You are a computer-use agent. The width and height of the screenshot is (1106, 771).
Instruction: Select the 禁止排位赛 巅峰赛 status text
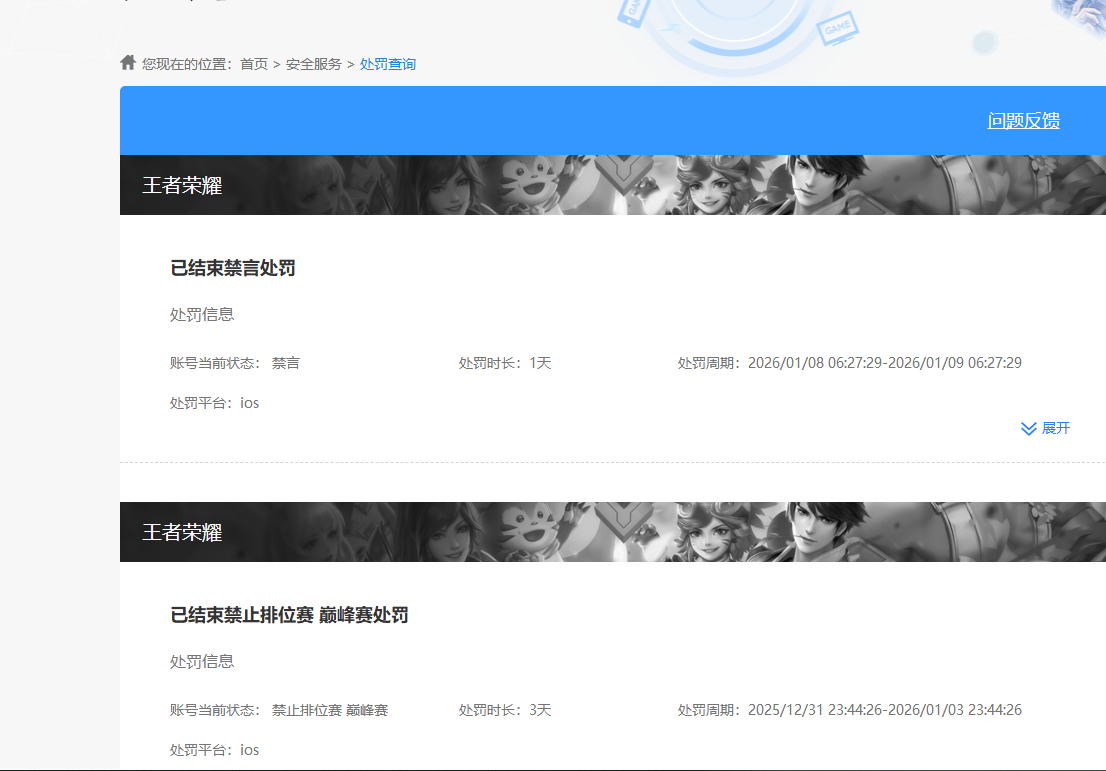click(329, 709)
